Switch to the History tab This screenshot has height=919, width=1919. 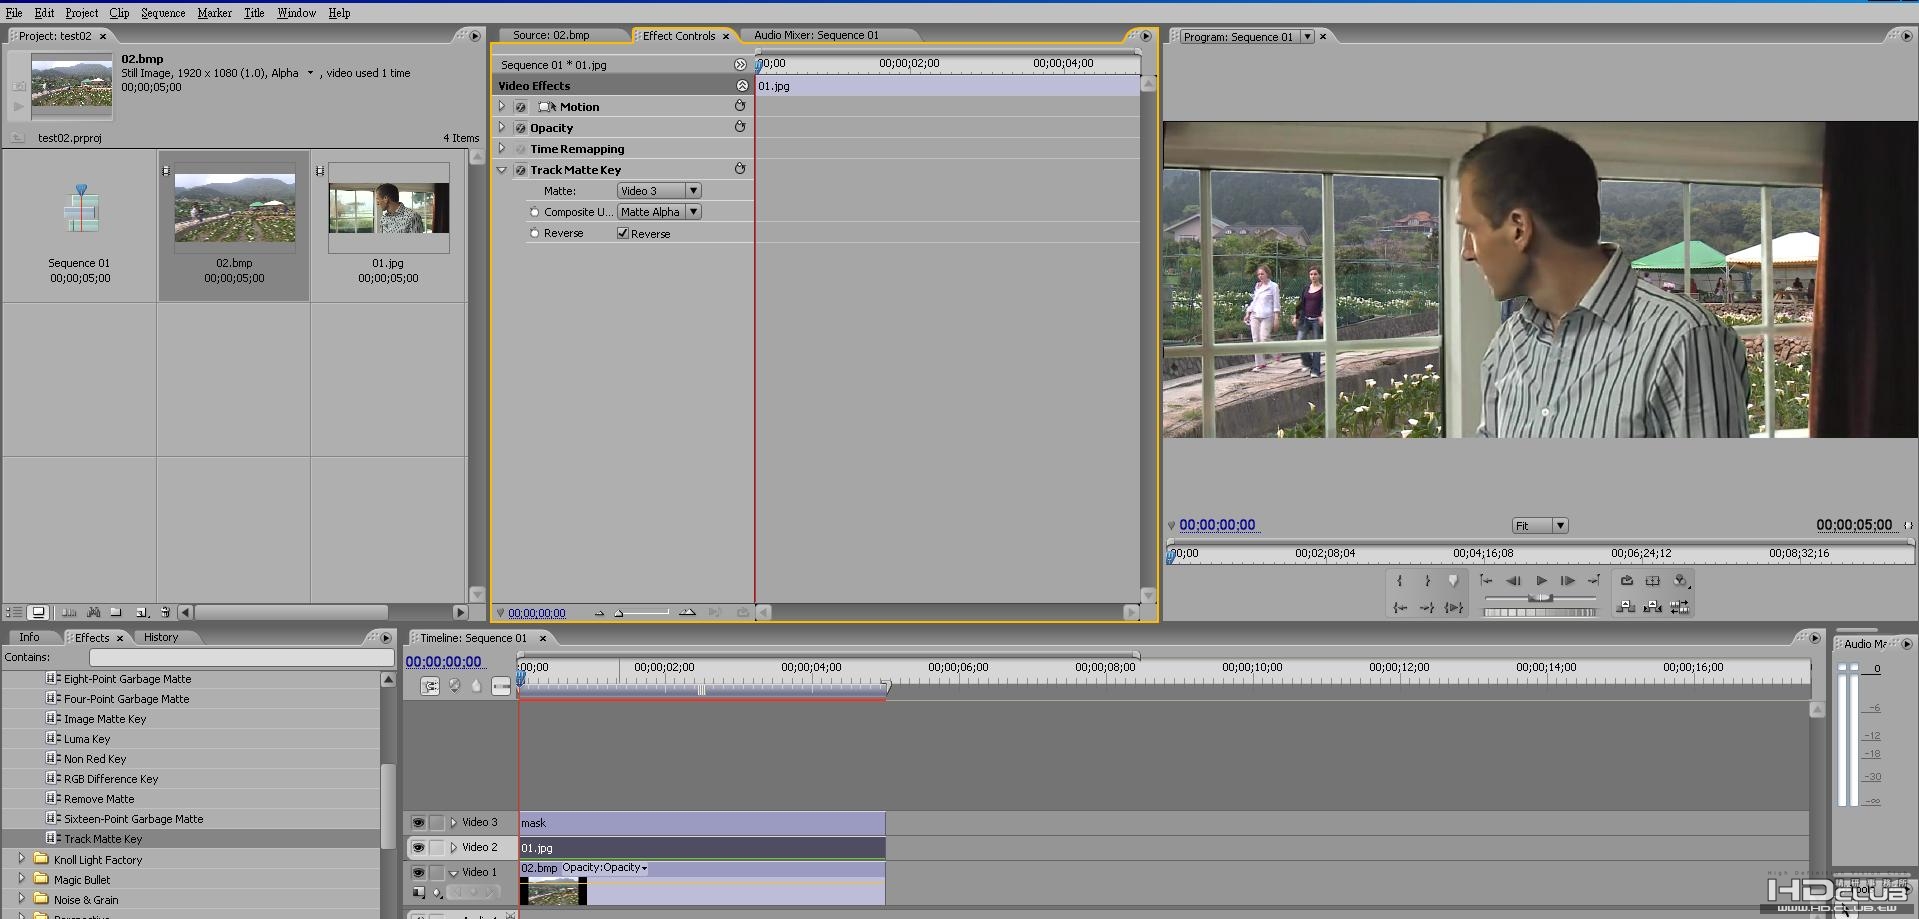[x=160, y=637]
